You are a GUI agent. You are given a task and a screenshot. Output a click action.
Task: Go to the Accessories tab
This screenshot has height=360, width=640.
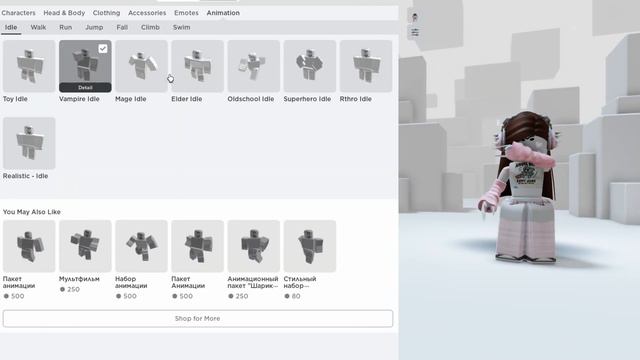[147, 13]
